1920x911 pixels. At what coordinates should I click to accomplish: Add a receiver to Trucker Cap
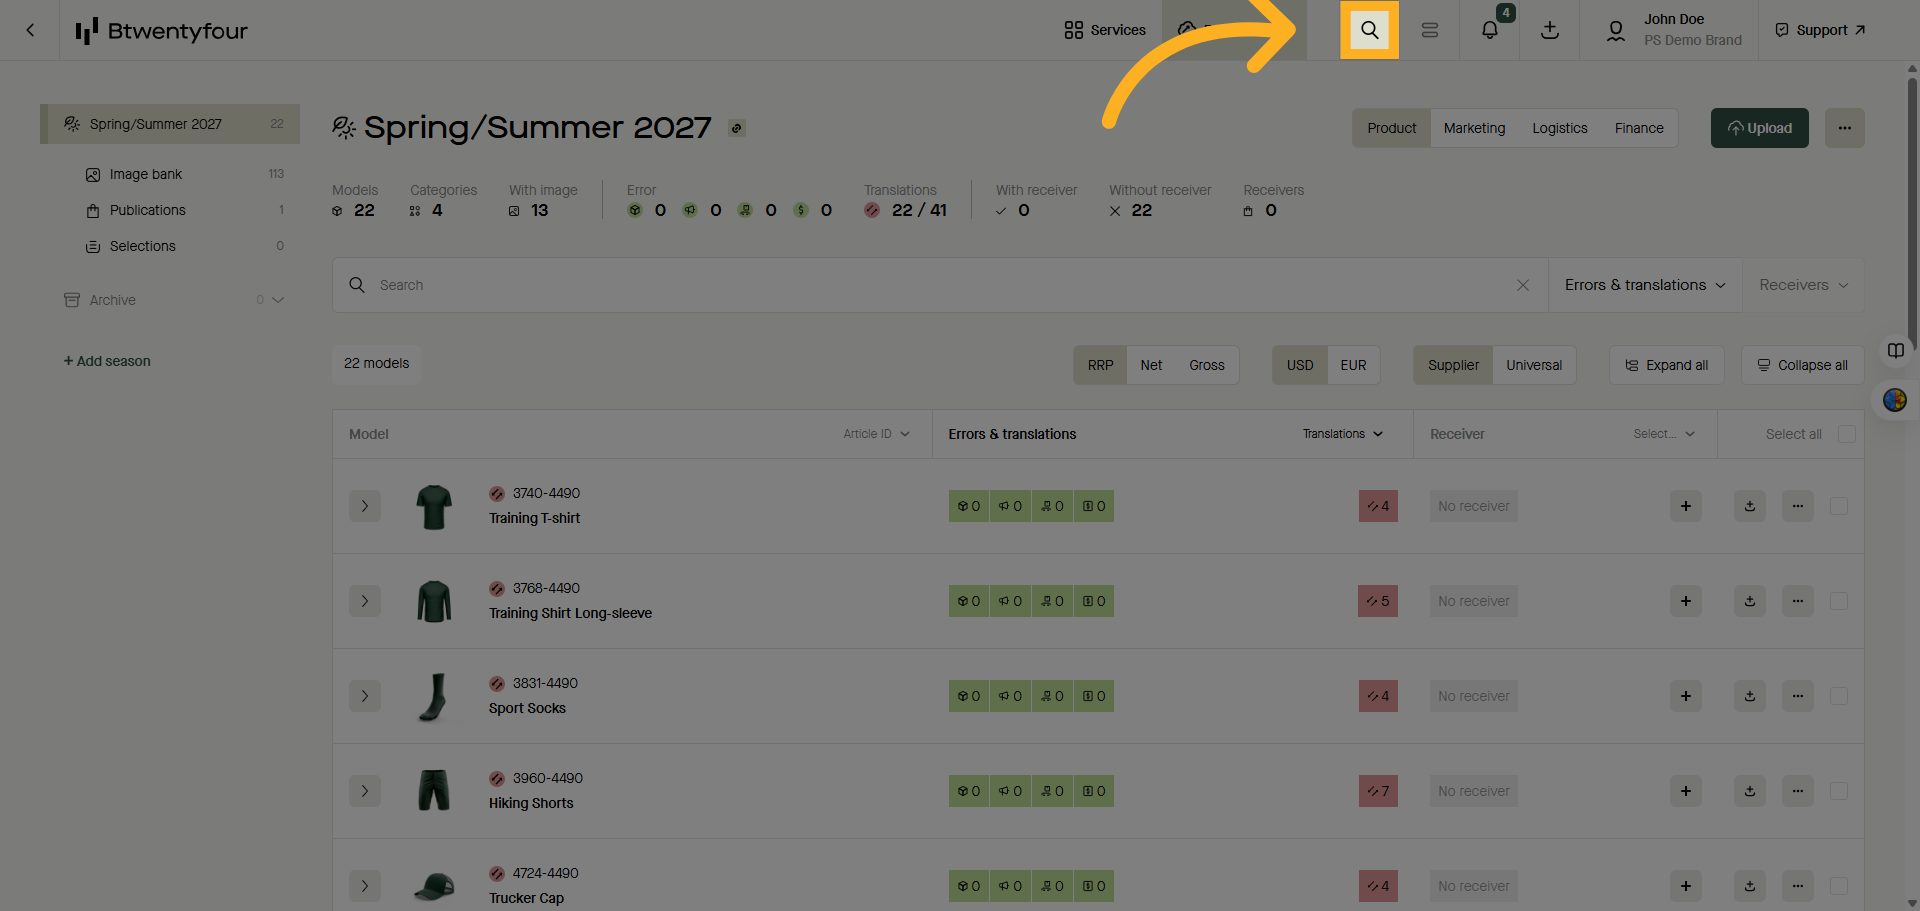point(1686,886)
